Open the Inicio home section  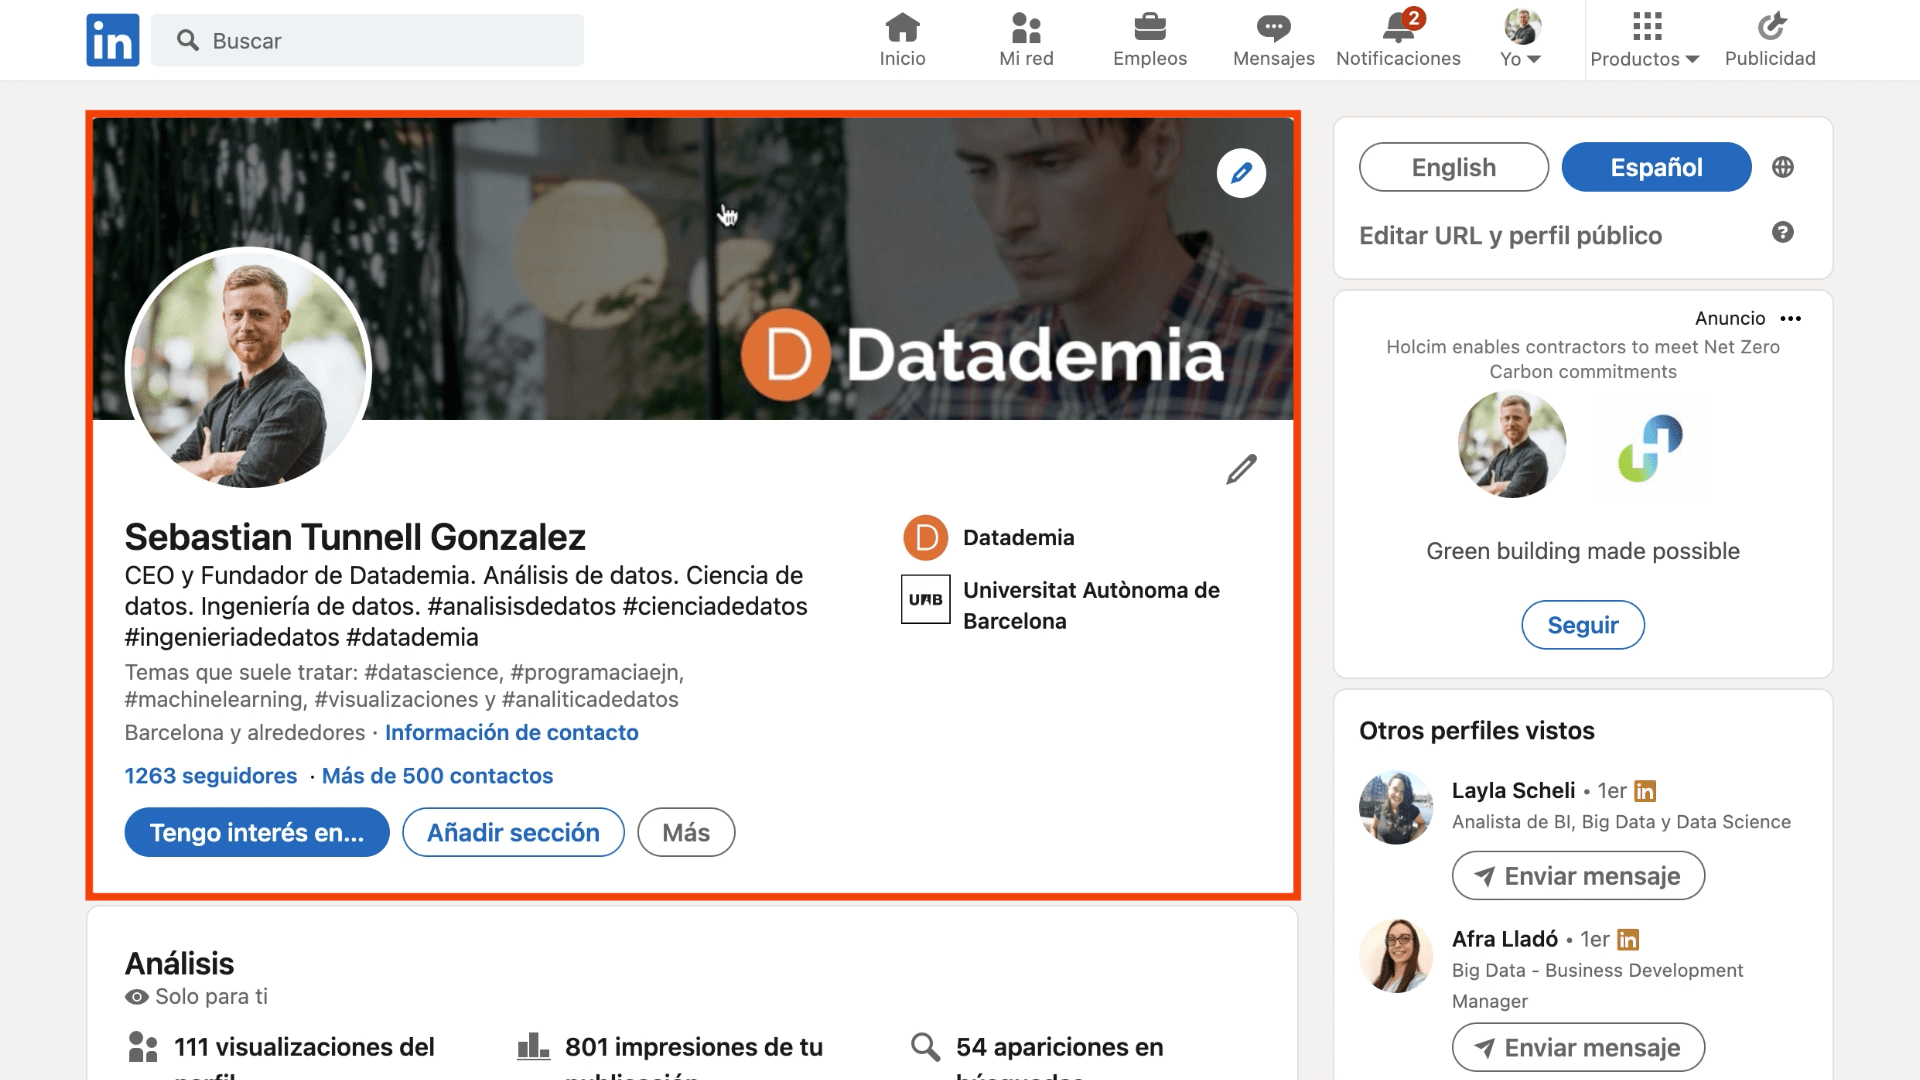pyautogui.click(x=902, y=38)
